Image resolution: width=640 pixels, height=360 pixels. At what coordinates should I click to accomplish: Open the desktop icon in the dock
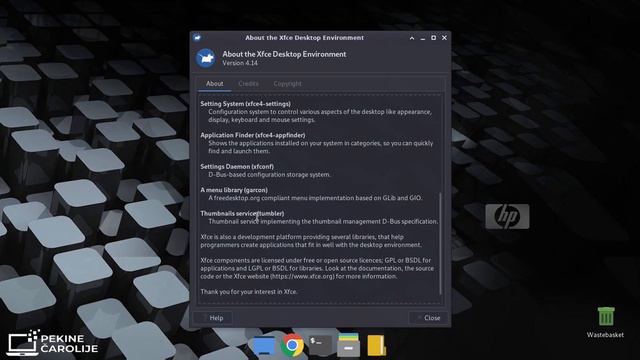[x=263, y=345]
